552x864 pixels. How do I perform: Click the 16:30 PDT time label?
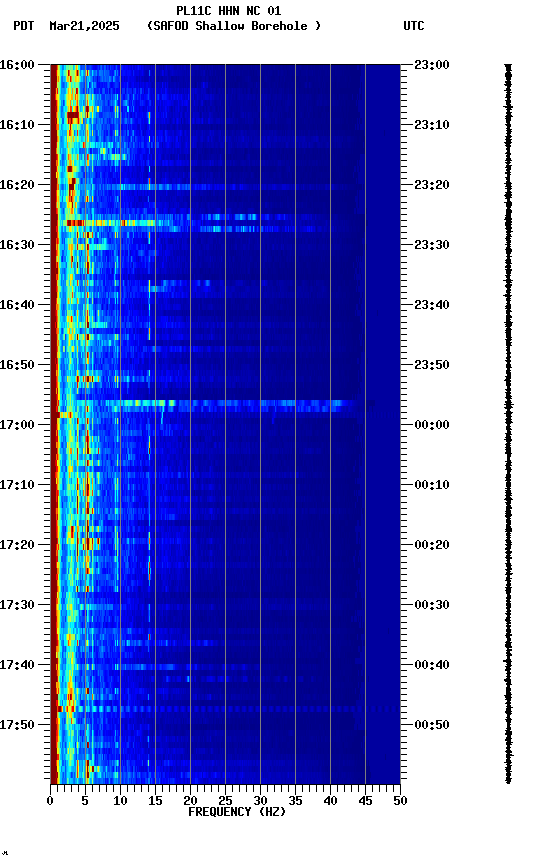tap(17, 245)
